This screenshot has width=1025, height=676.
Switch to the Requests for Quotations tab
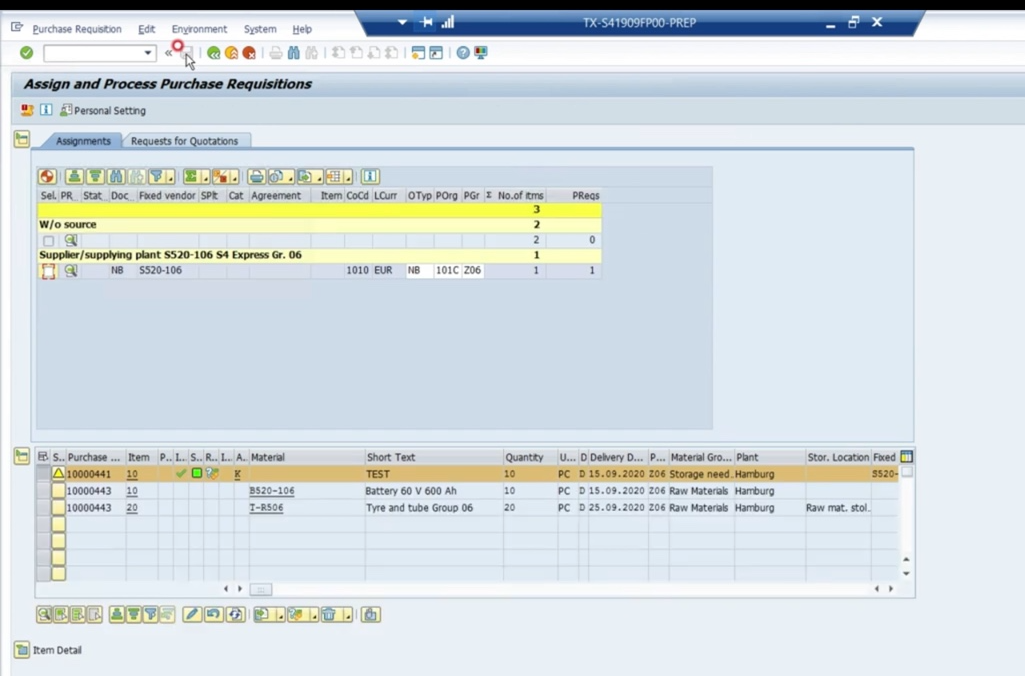click(184, 141)
